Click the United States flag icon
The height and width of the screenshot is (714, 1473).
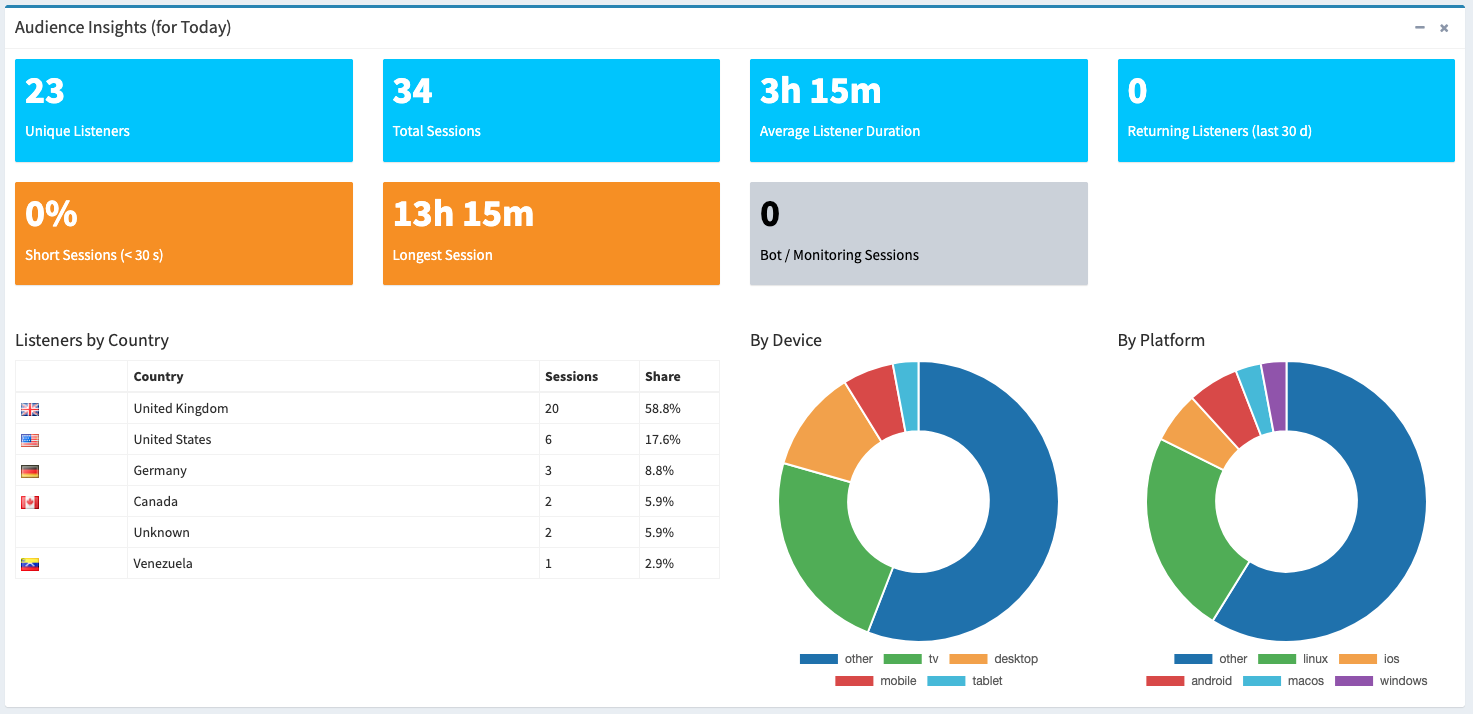pyautogui.click(x=30, y=440)
